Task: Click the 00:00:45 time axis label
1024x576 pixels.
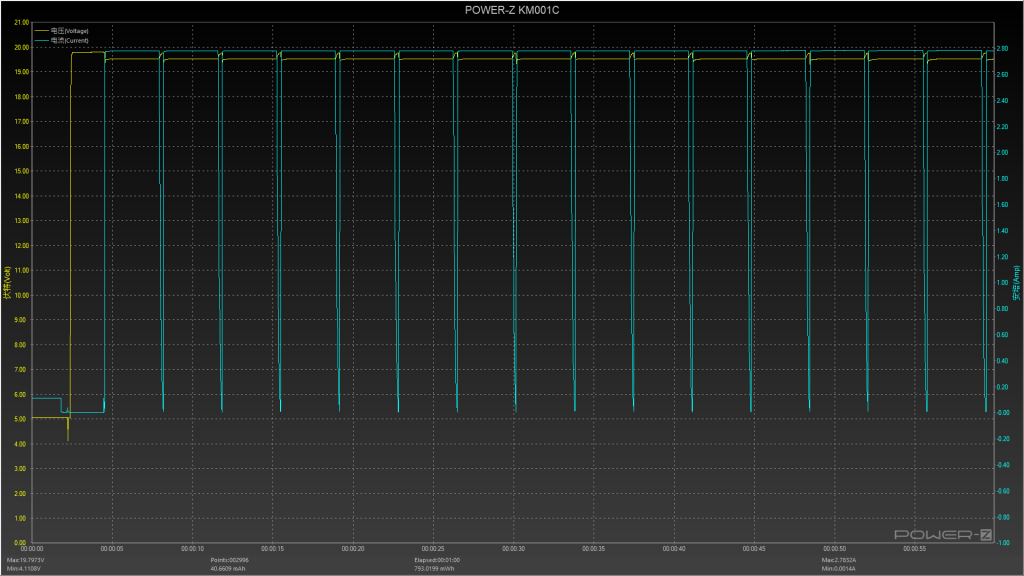Action: 754,549
